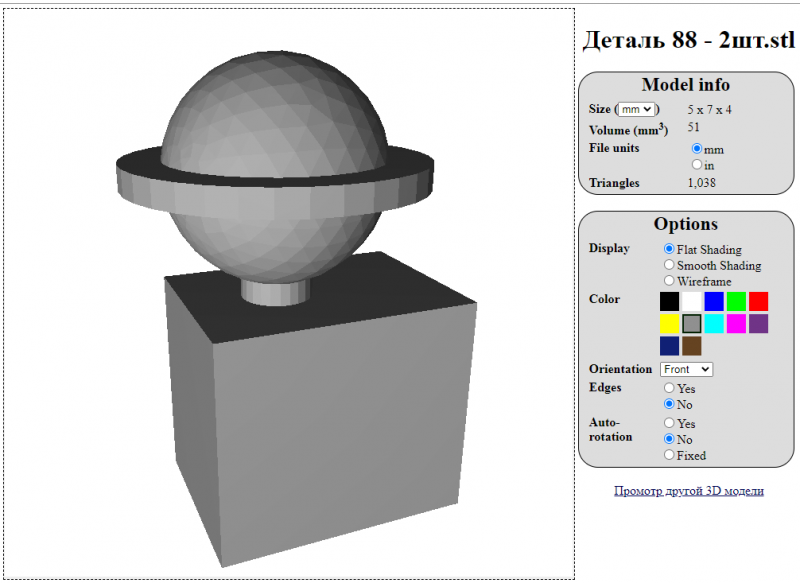Open the Size units dropdown

pyautogui.click(x=636, y=109)
